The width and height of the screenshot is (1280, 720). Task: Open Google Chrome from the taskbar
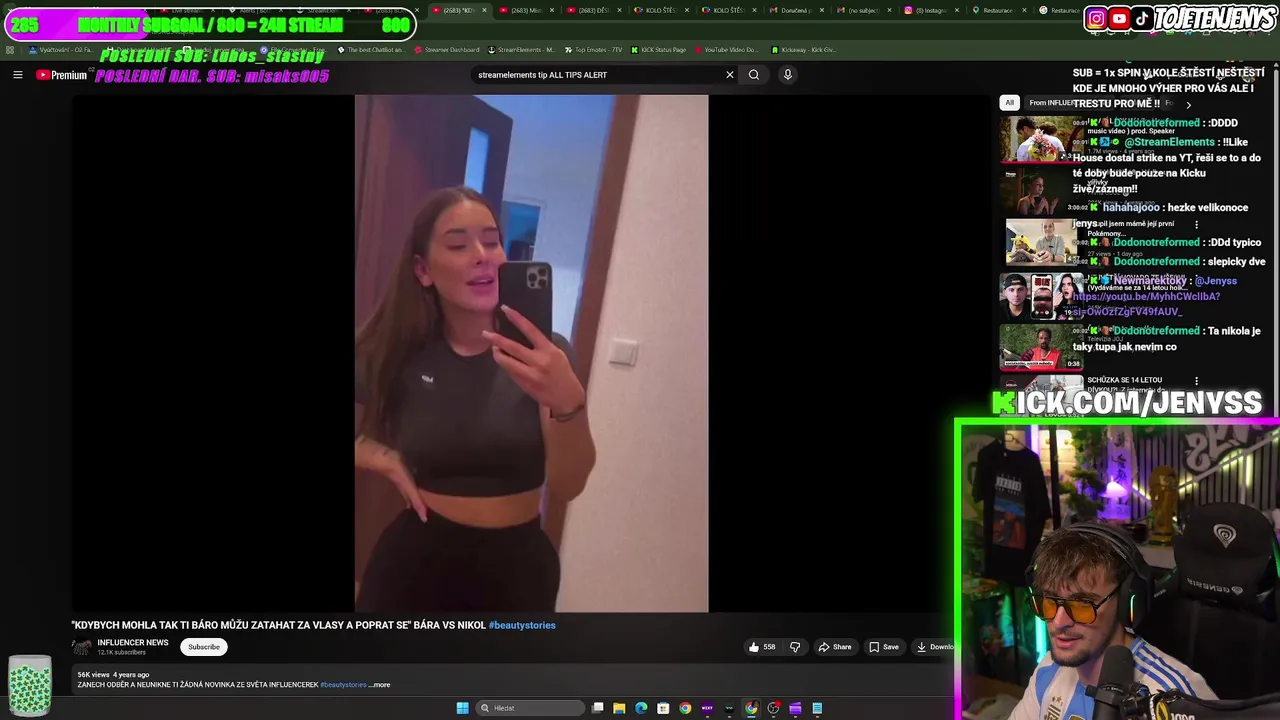tap(685, 708)
